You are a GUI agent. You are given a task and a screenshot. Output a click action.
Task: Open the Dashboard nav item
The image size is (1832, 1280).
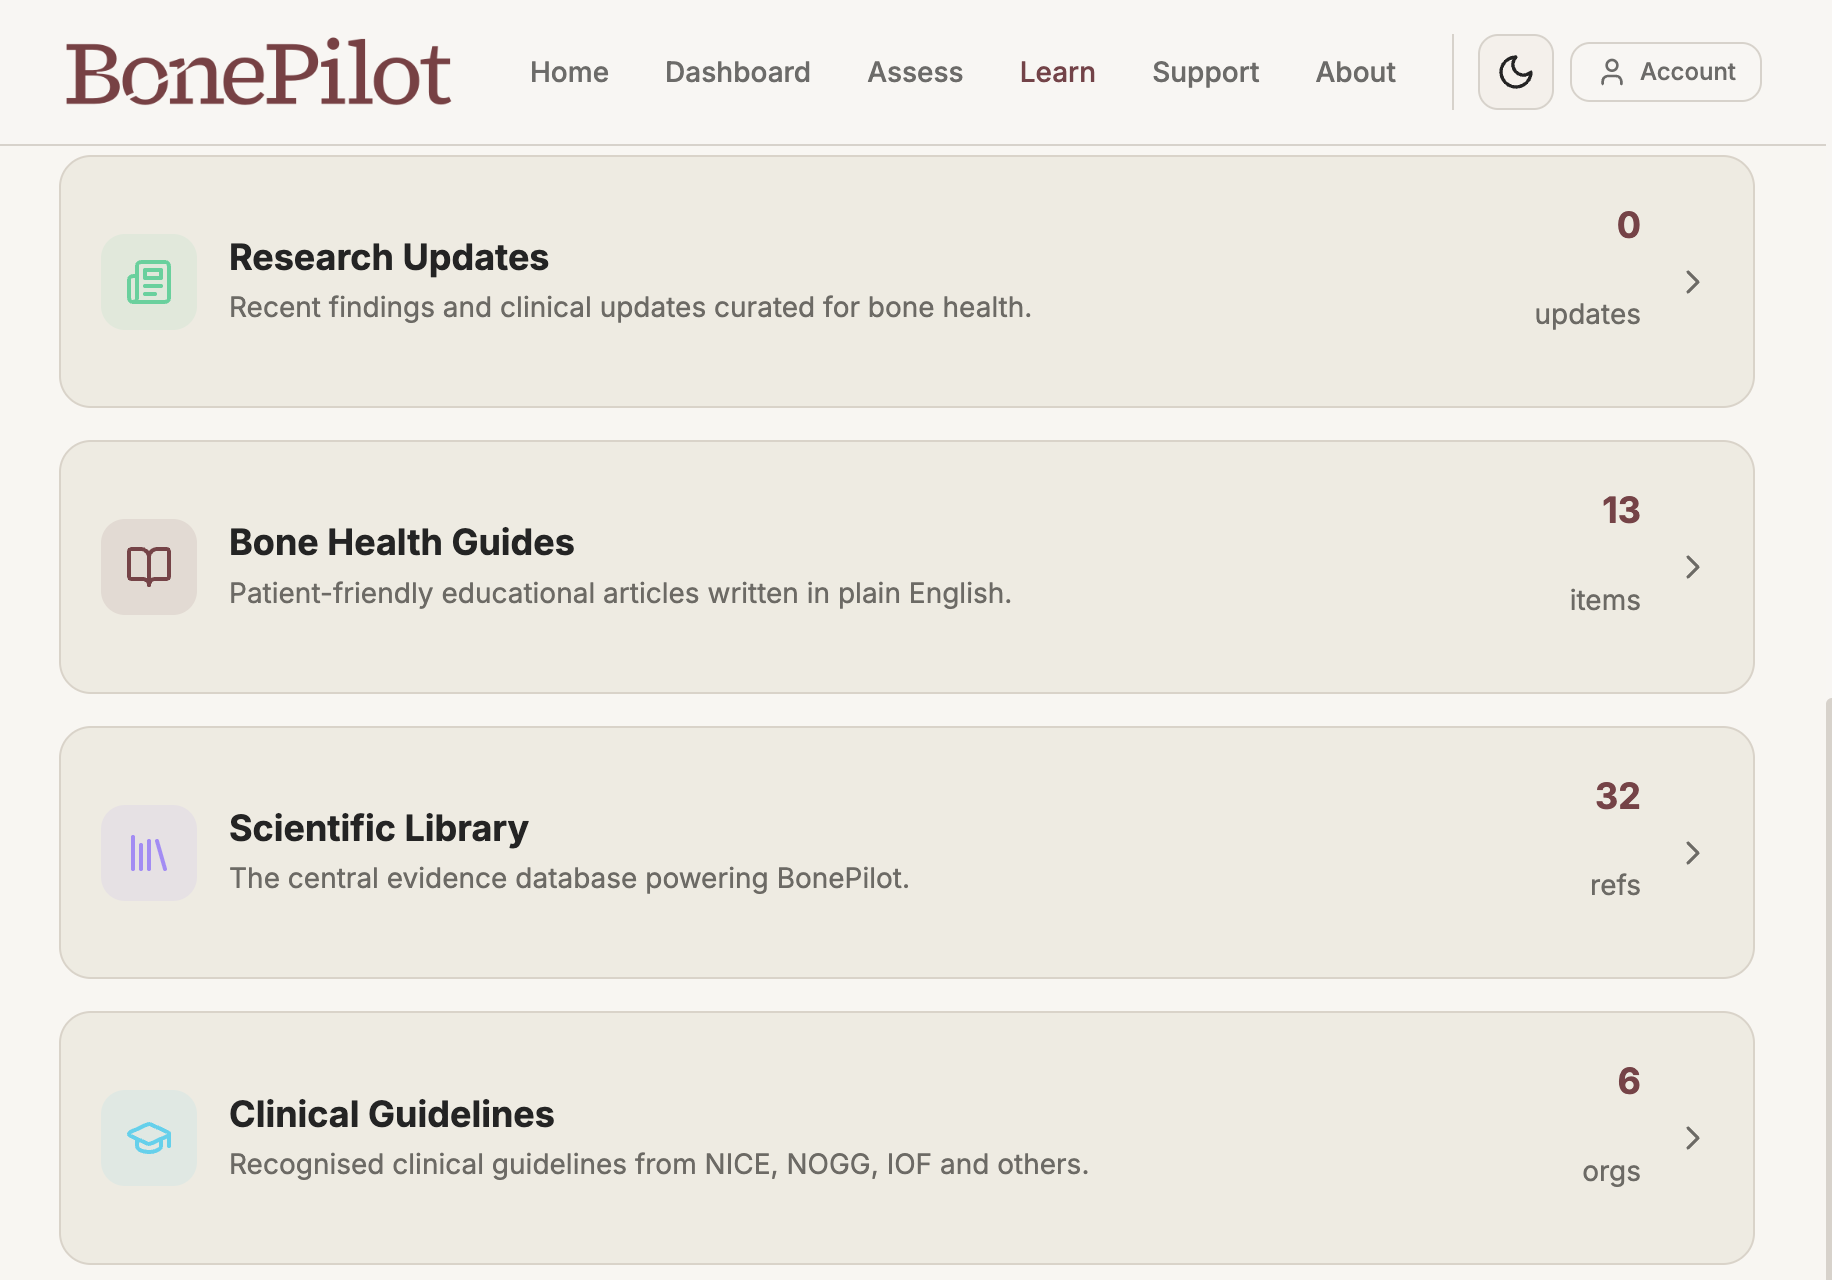[x=738, y=72]
